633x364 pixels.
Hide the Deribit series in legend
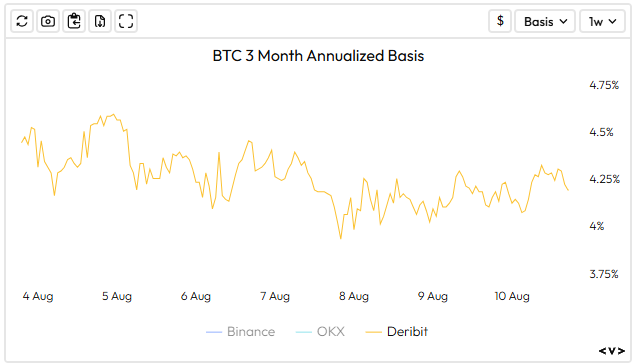pos(396,332)
